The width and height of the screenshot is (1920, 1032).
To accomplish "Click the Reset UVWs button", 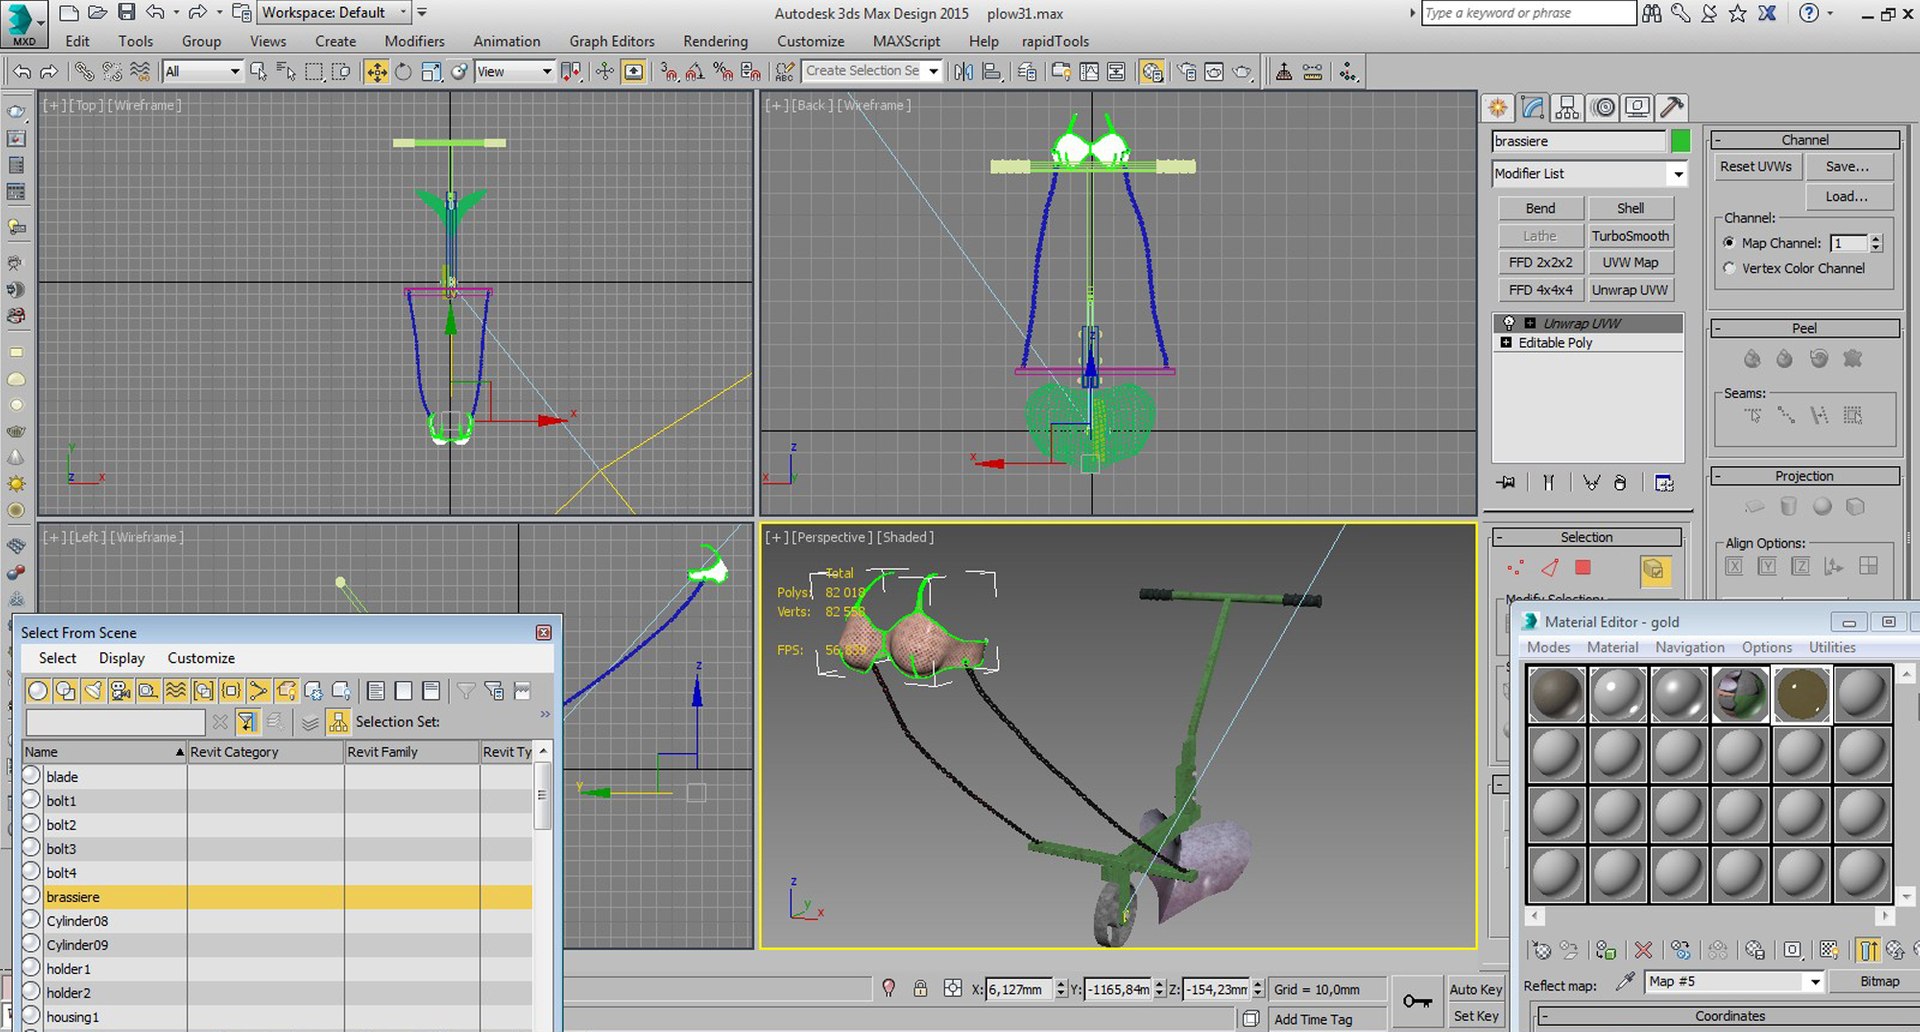I will [x=1756, y=167].
